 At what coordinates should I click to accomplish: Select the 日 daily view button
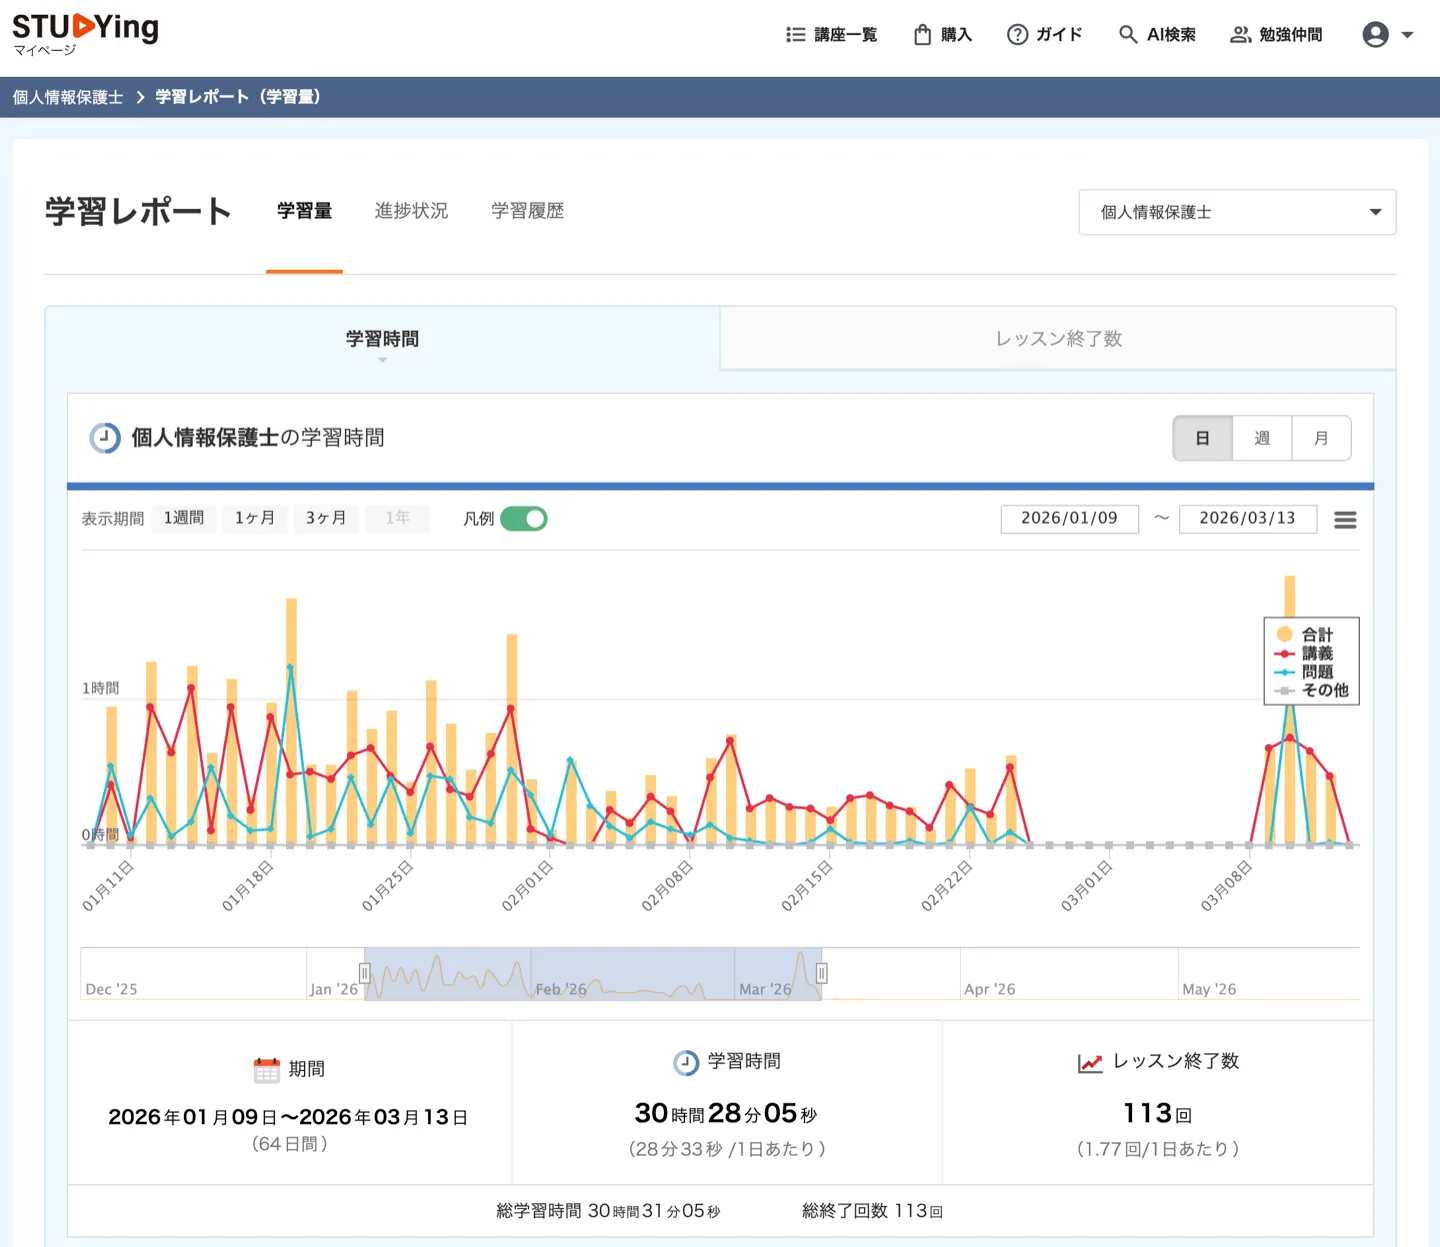pos(1203,438)
